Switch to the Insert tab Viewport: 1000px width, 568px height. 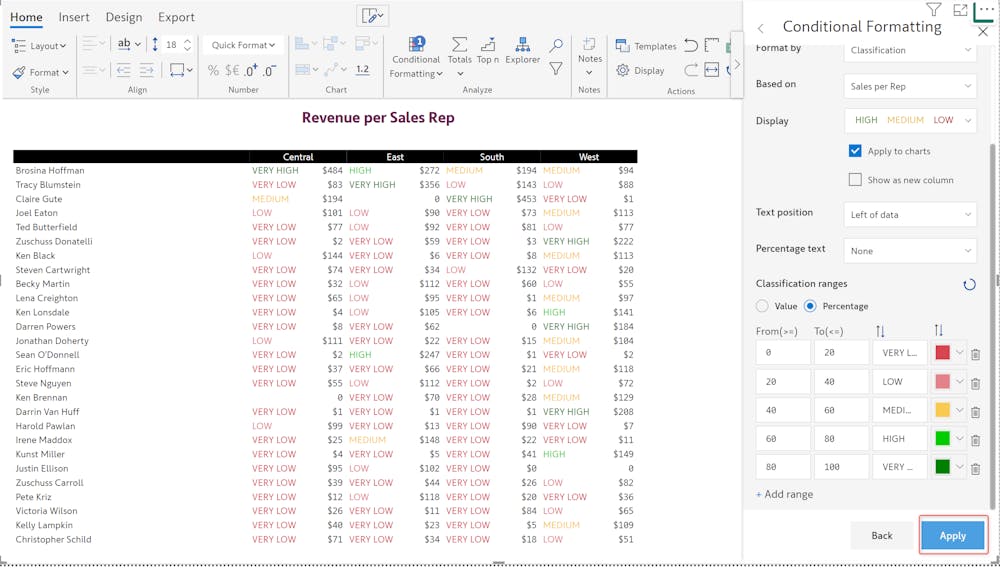click(74, 17)
